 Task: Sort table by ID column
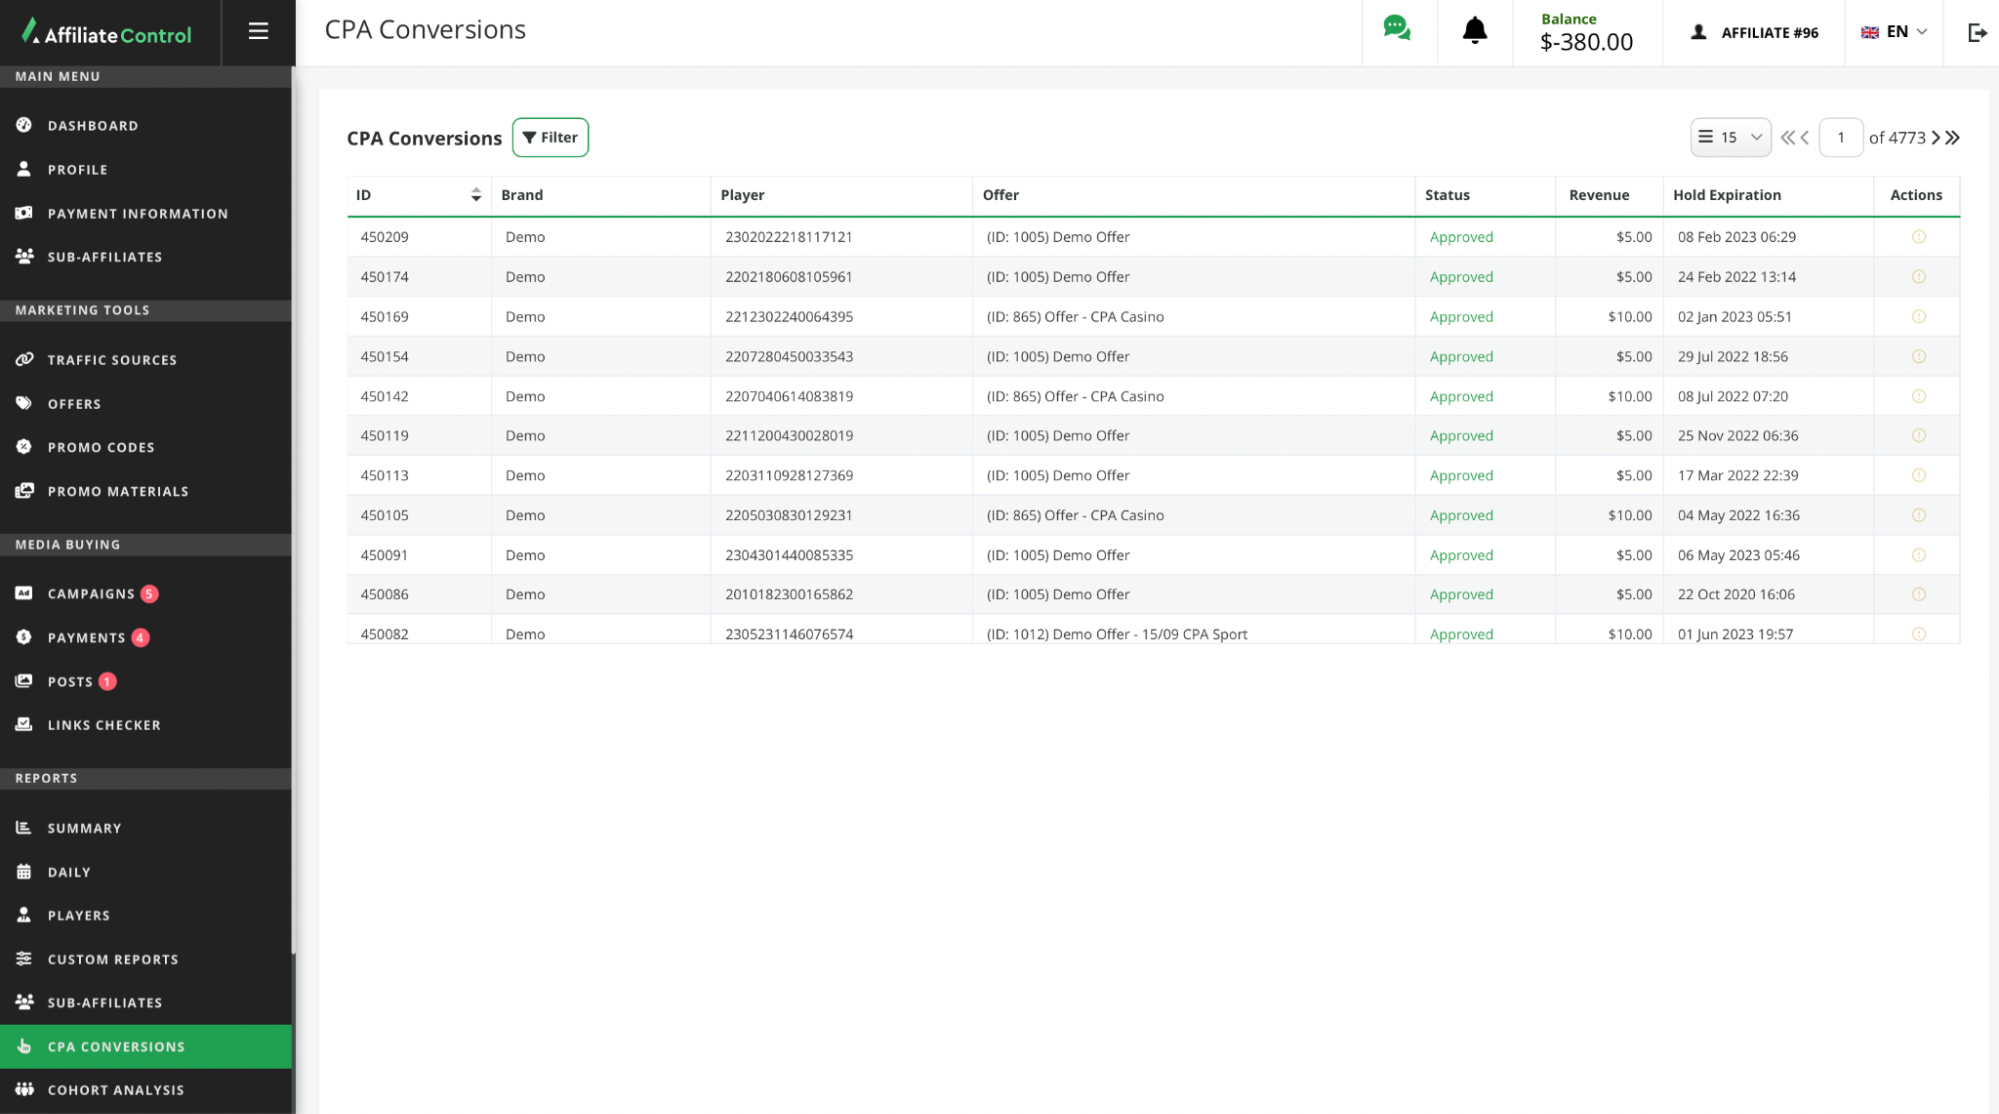click(476, 195)
